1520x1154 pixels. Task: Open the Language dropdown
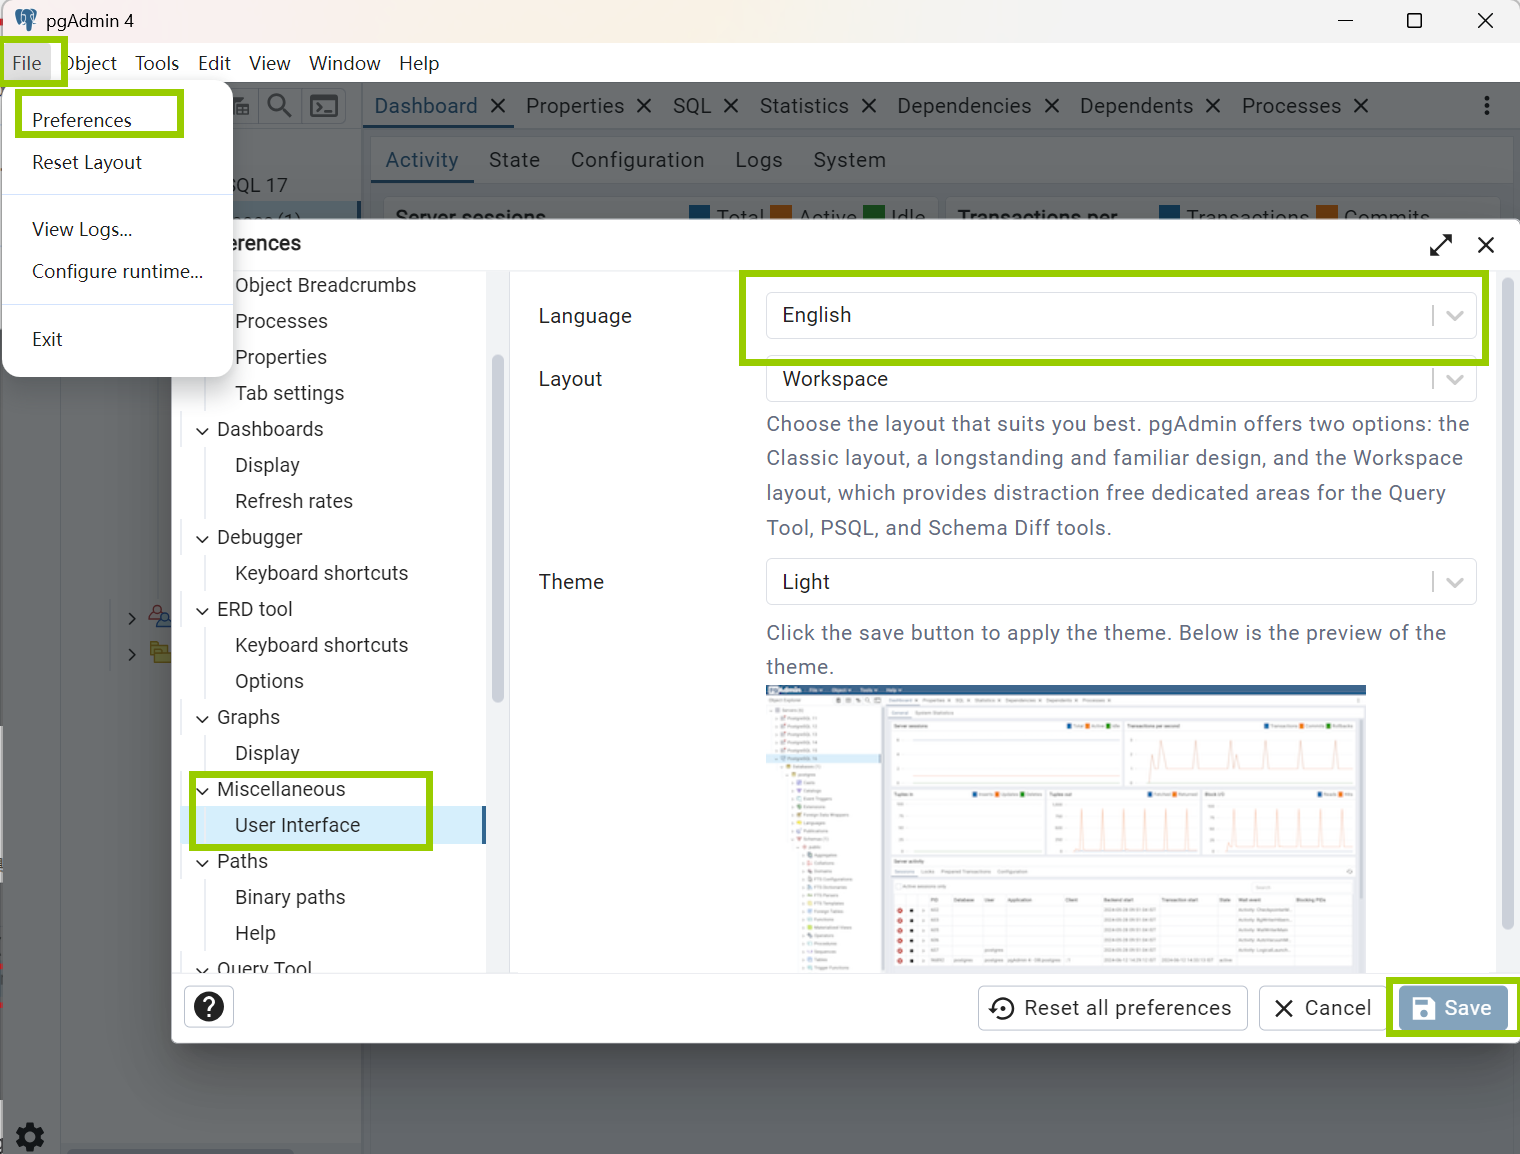(x=1121, y=315)
